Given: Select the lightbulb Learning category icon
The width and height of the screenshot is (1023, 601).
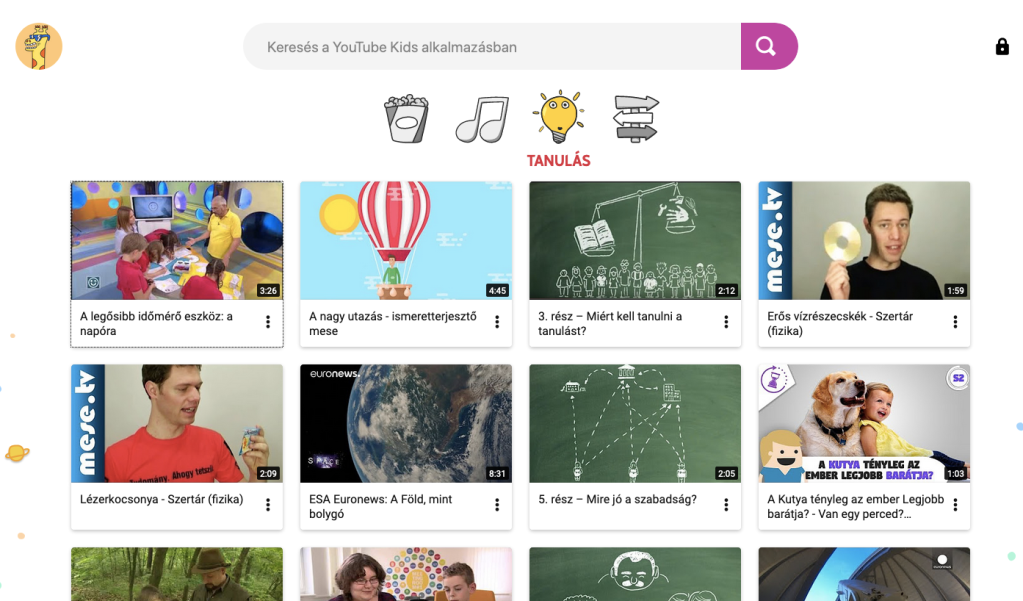Looking at the screenshot, I should [558, 118].
